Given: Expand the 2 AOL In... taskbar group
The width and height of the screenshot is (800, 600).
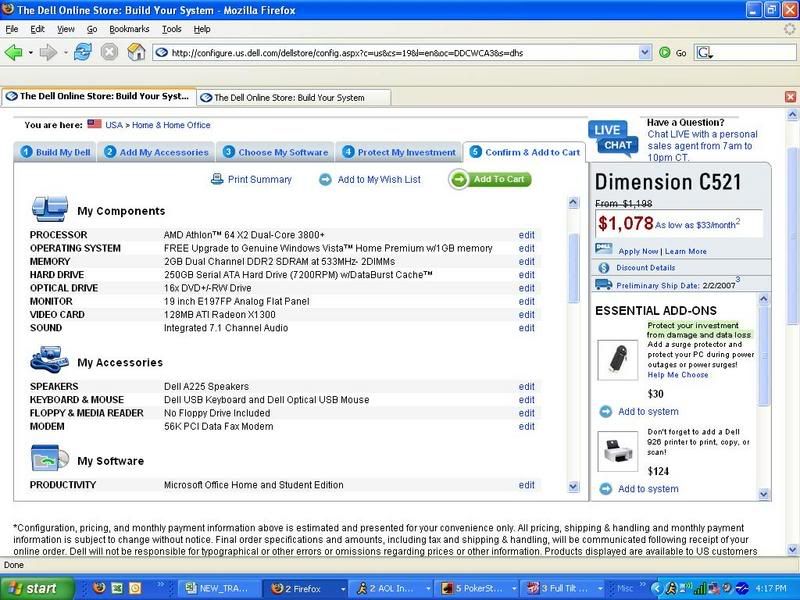Looking at the screenshot, I should (428, 589).
